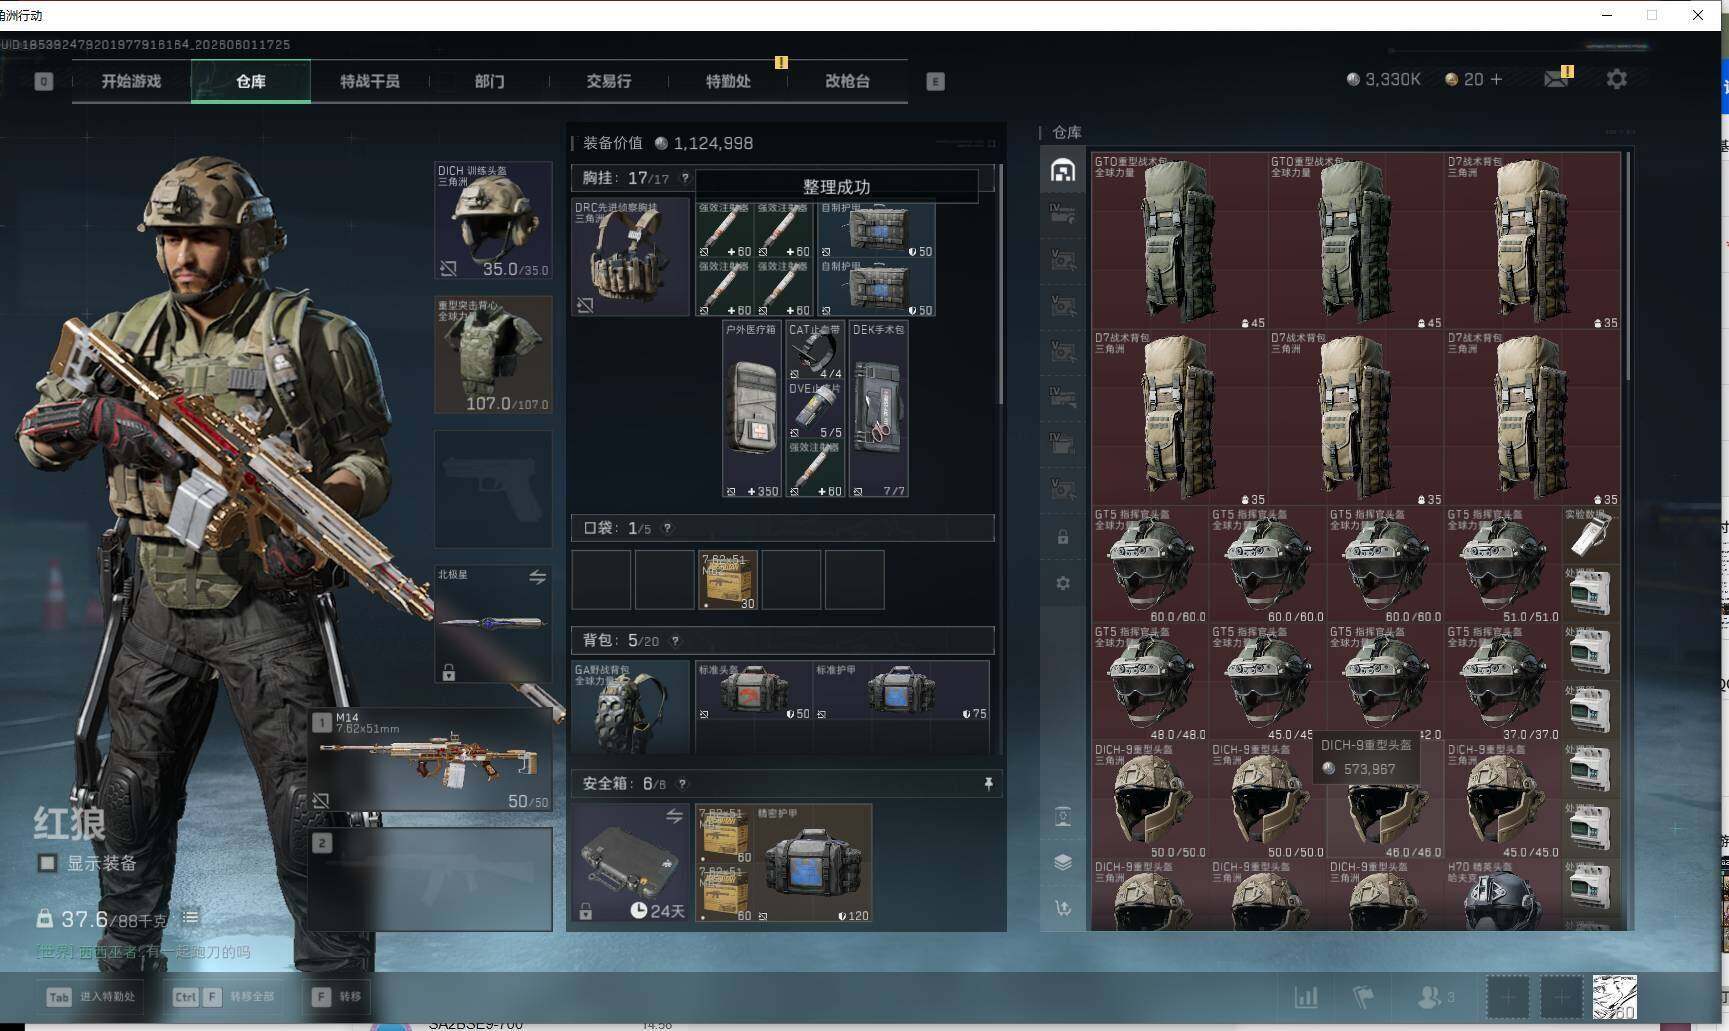Viewport: 1729px width, 1031px height.
Task: Select the 精密护甲 repair kit in safe box
Action: 813,863
